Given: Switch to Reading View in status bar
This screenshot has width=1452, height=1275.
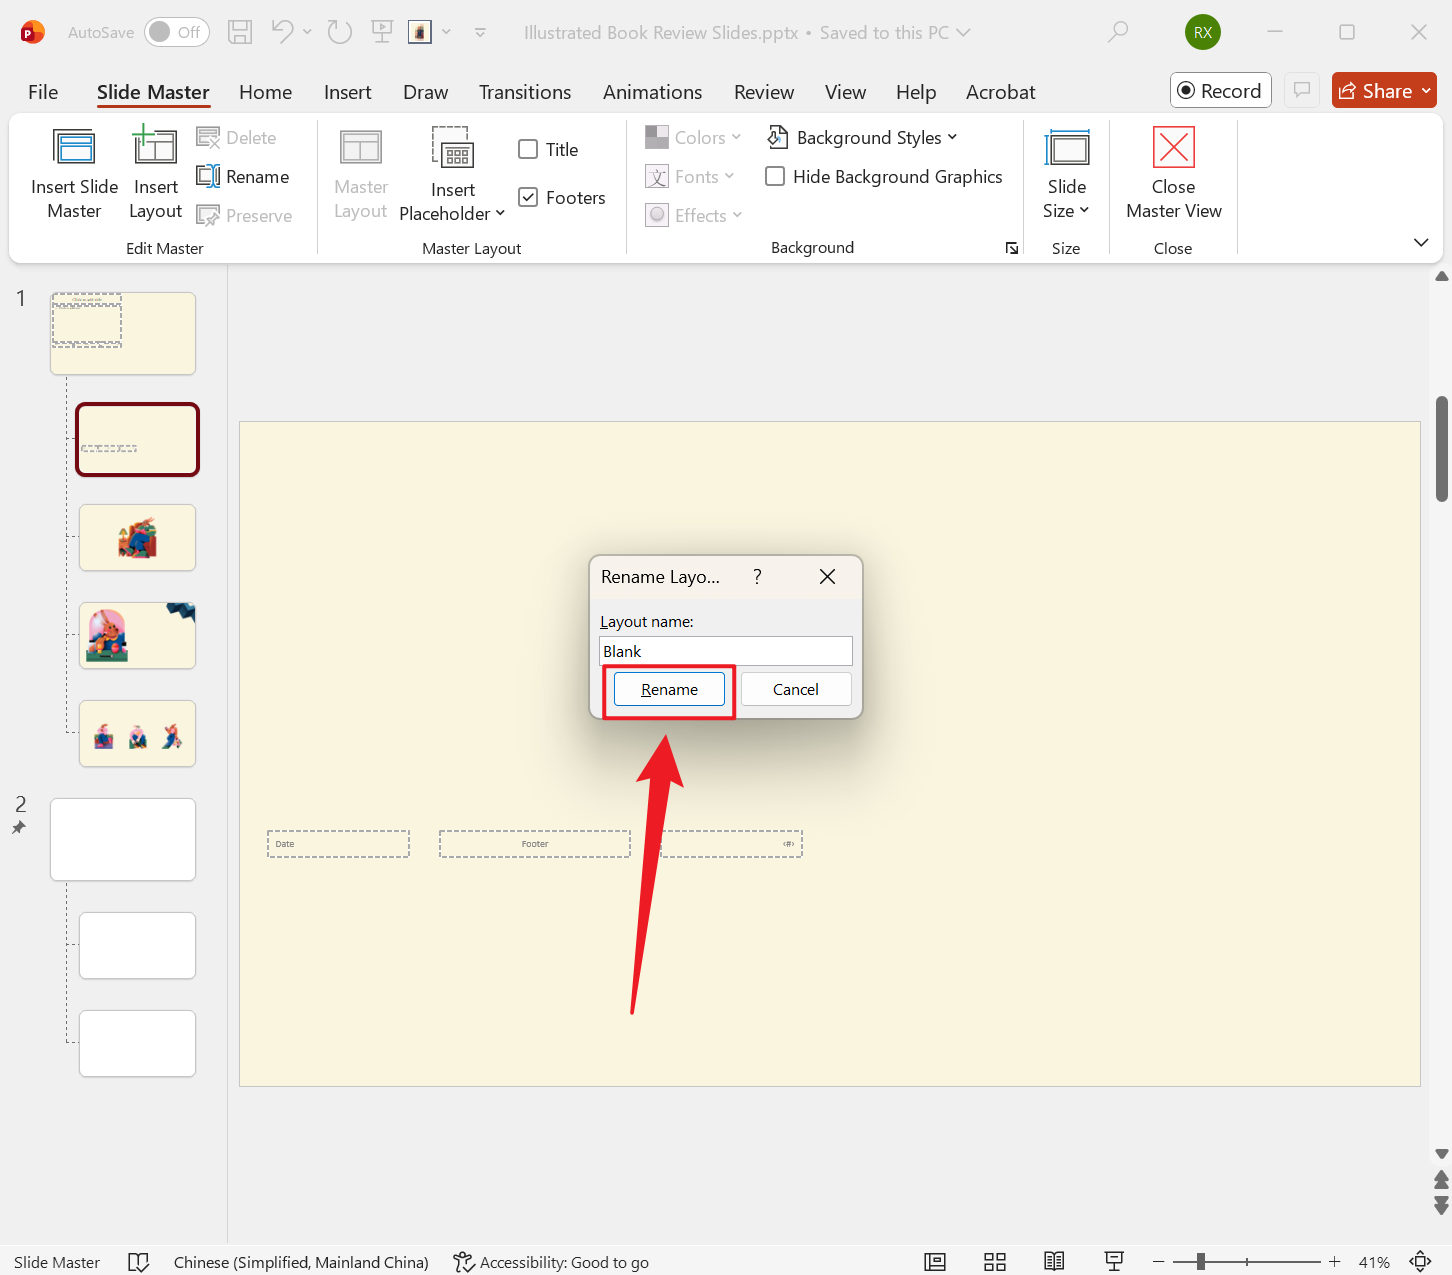Looking at the screenshot, I should pos(1054,1262).
